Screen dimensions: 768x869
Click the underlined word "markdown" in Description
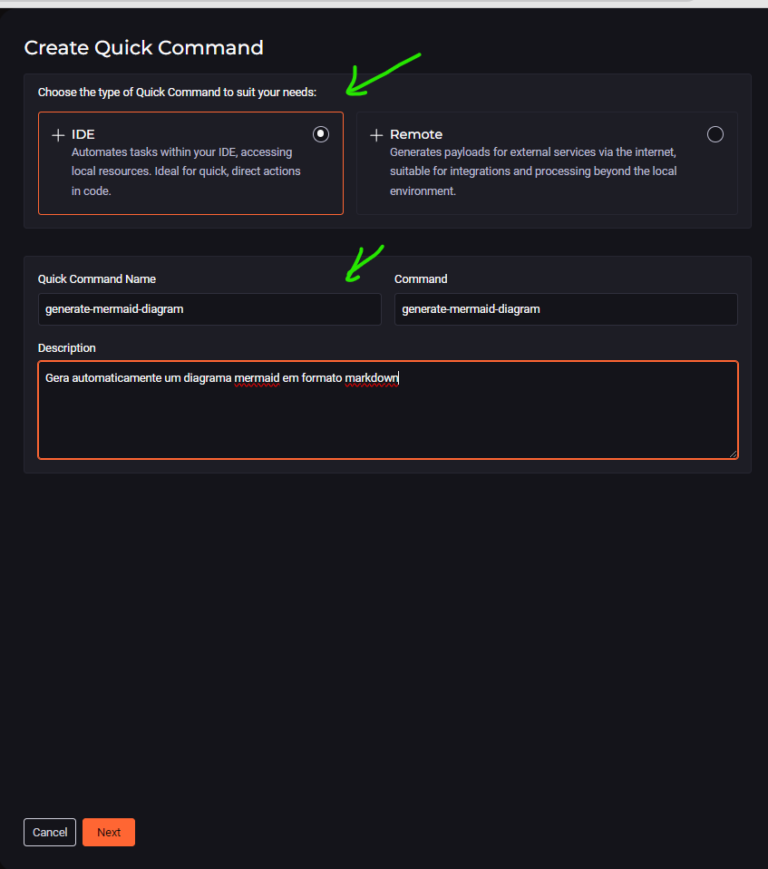372,378
